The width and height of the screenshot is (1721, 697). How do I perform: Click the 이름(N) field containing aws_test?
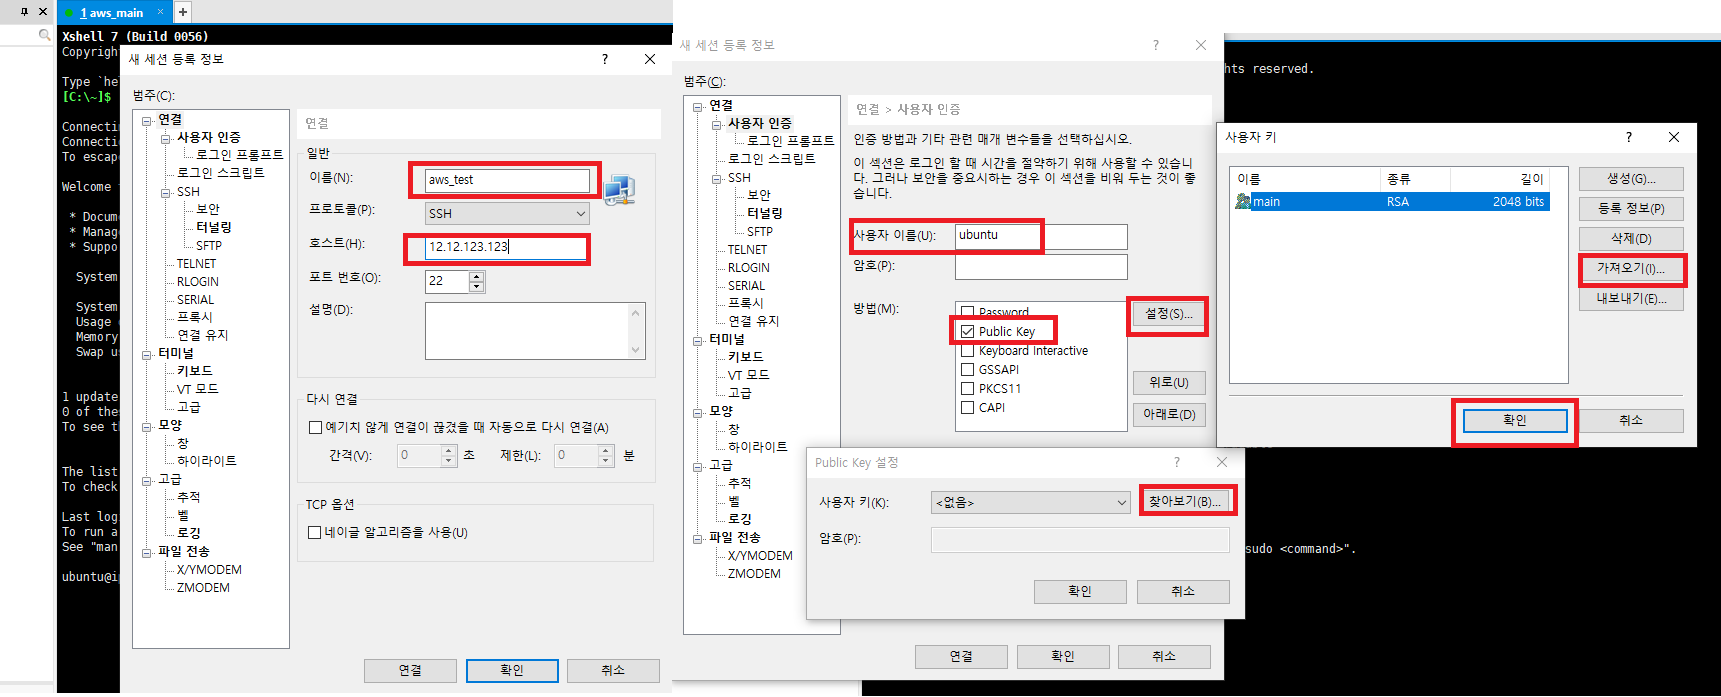507,180
